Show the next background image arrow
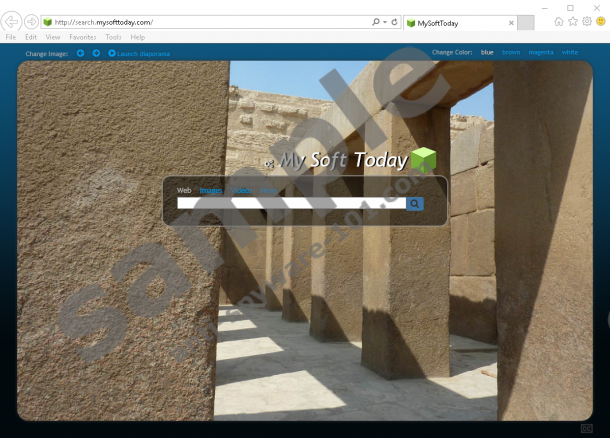Viewport: 610px width, 438px height. 96,53
